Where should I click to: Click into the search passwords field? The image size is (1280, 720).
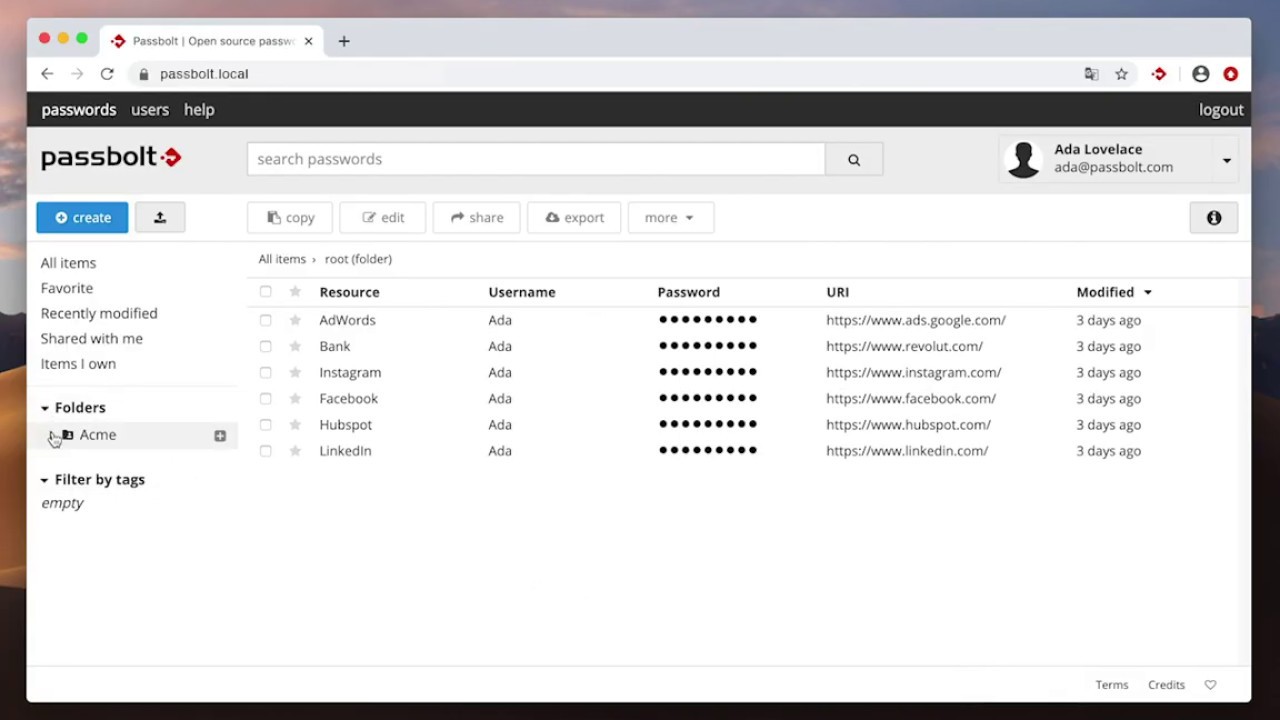tap(536, 159)
